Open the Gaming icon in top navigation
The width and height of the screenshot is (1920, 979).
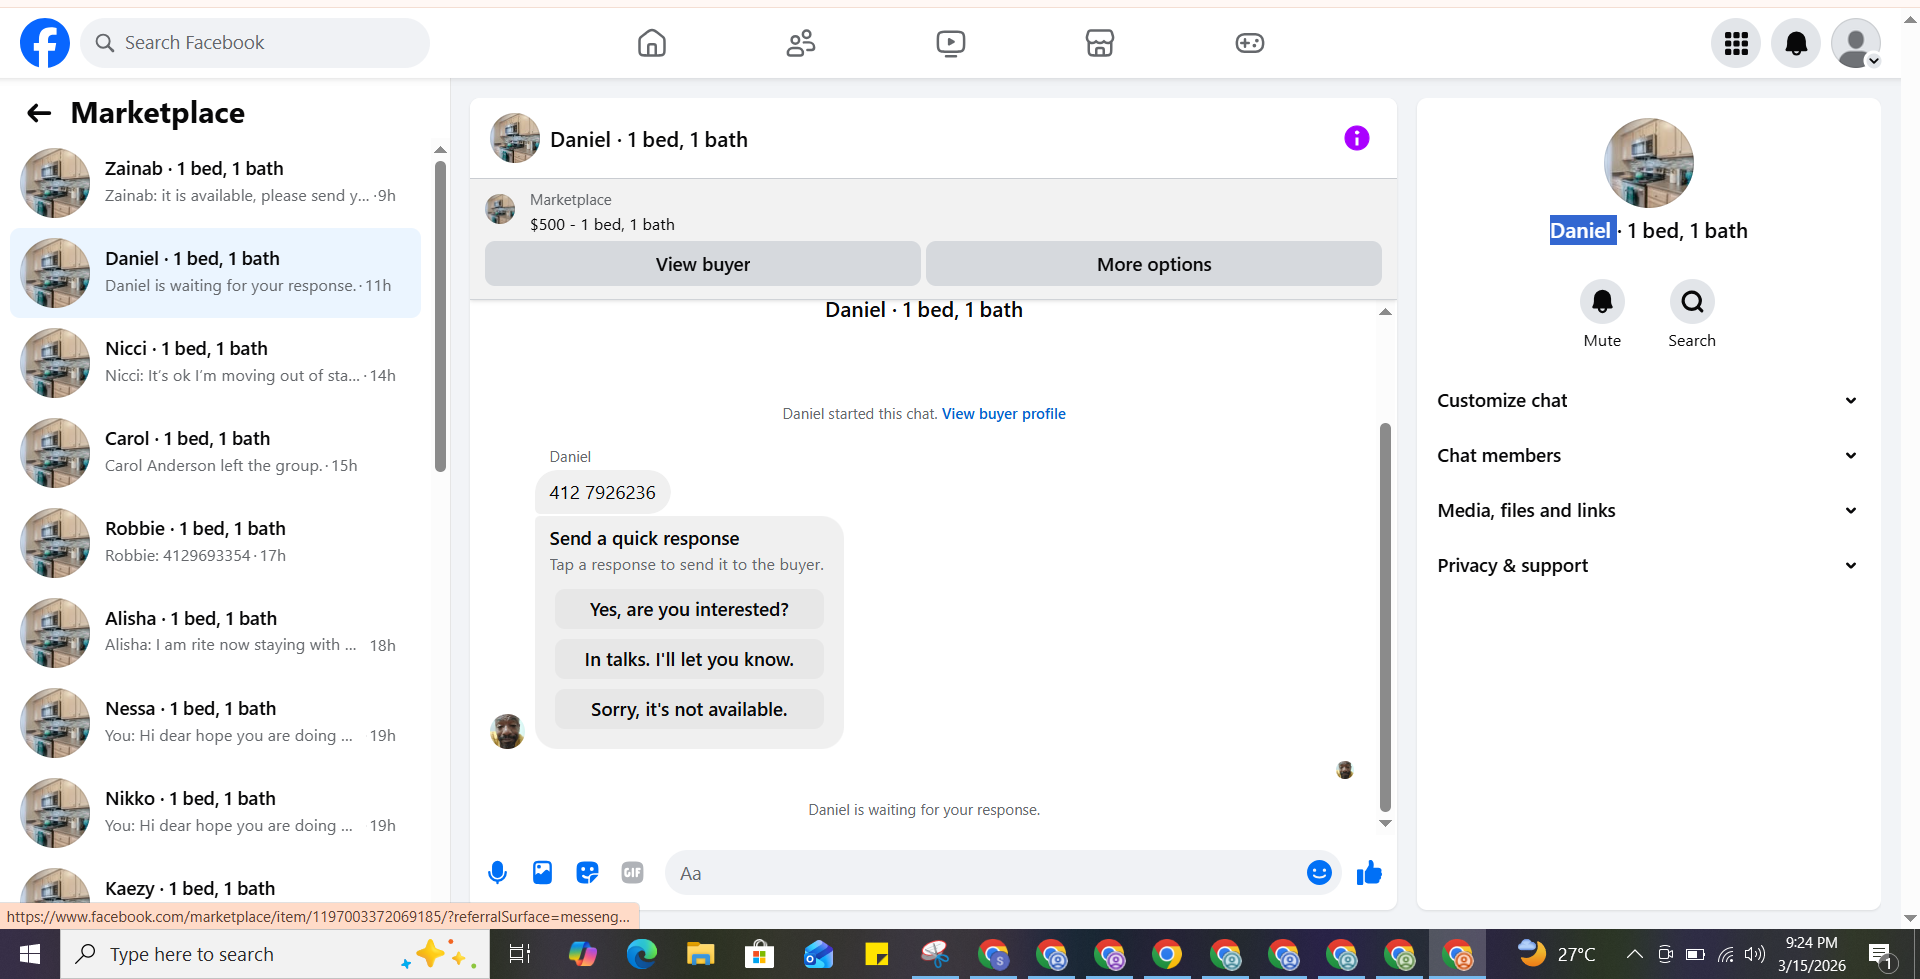(1250, 43)
